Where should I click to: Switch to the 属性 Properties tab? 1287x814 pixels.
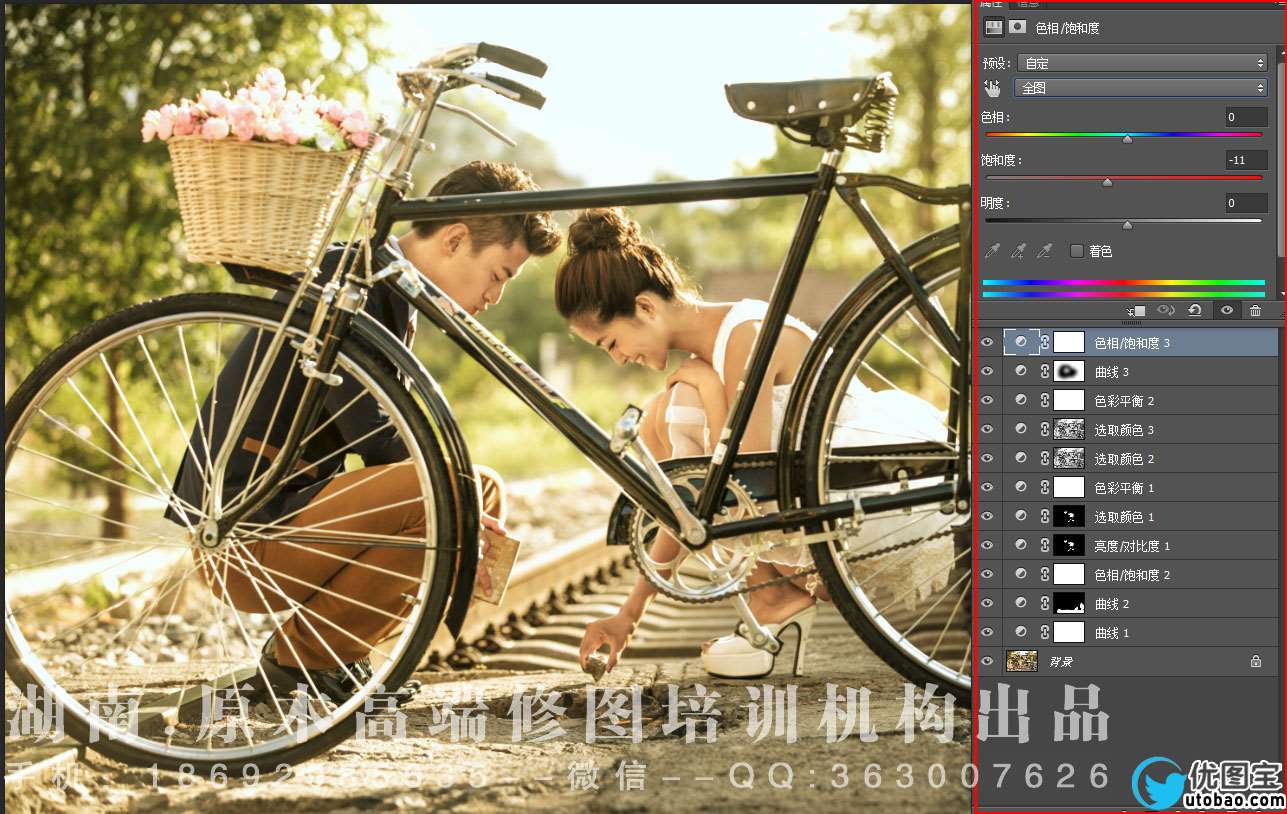click(991, 4)
